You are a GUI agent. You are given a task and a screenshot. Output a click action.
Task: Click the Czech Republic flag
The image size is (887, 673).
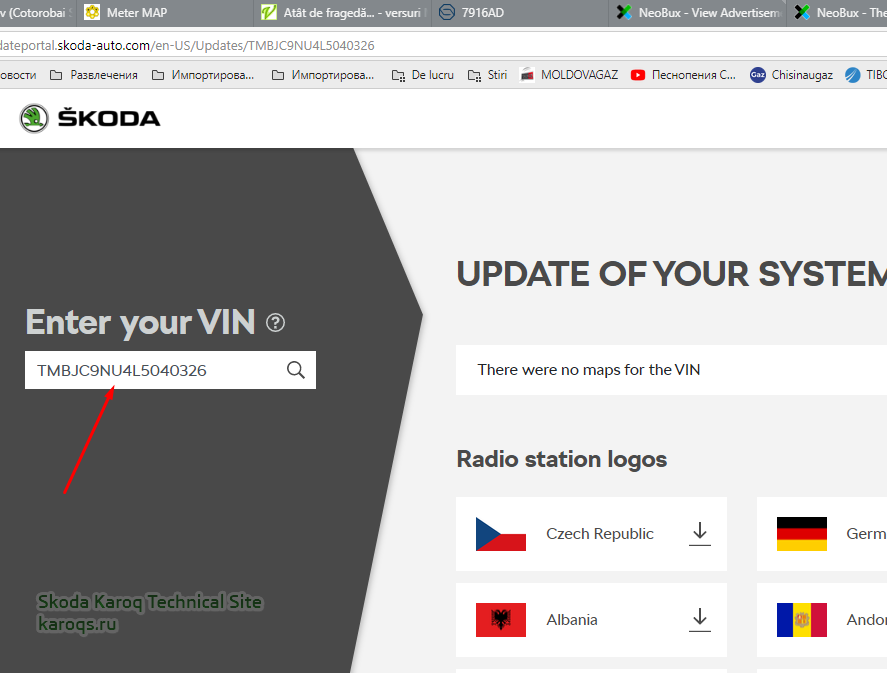tap(501, 534)
